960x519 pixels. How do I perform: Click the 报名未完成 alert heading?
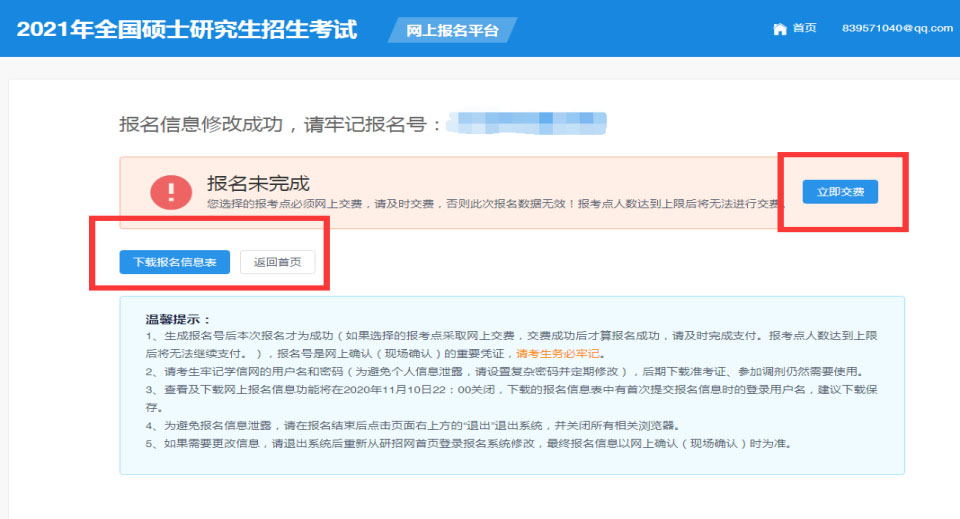(258, 183)
